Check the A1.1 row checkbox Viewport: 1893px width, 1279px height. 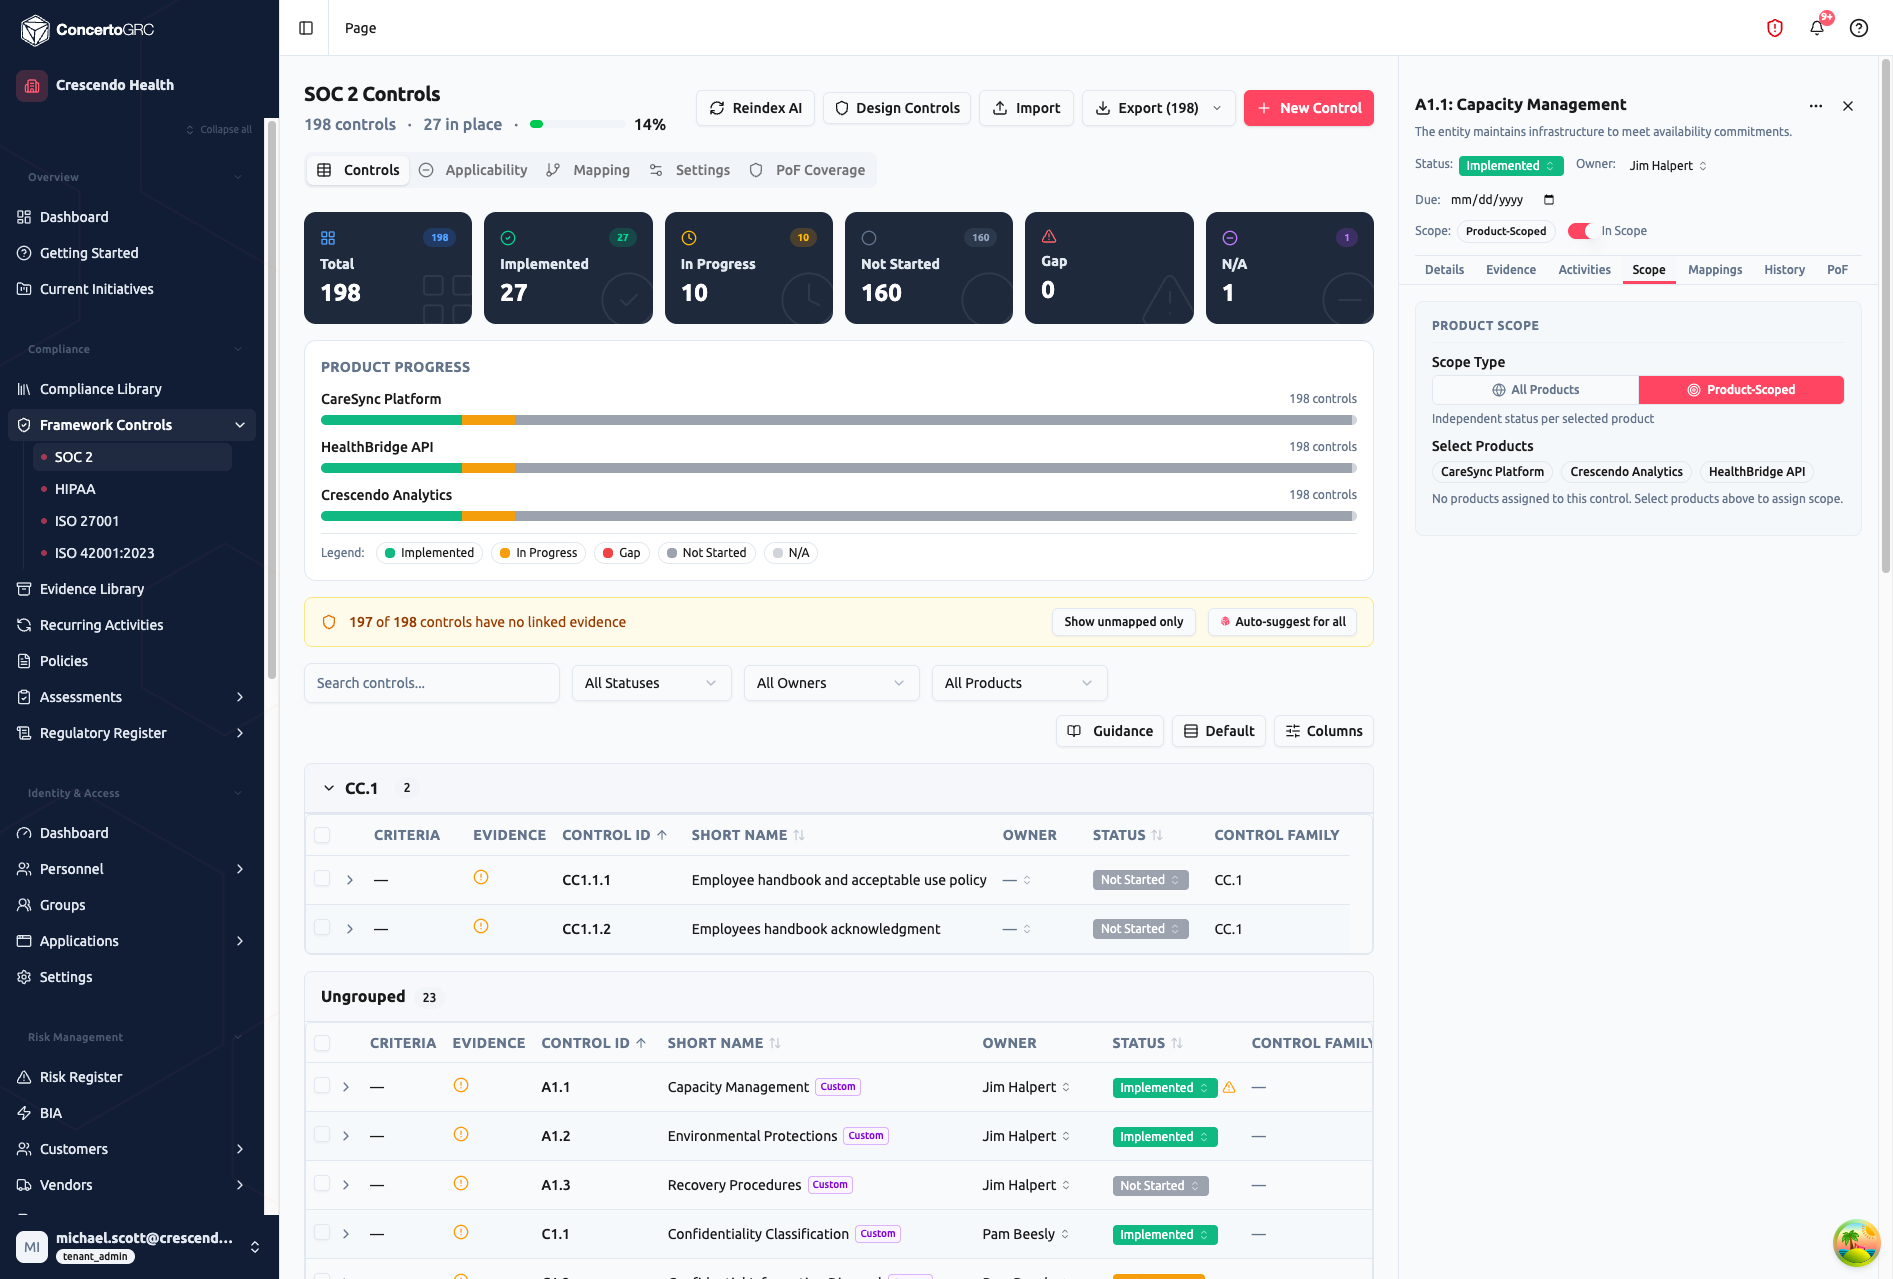point(322,1085)
